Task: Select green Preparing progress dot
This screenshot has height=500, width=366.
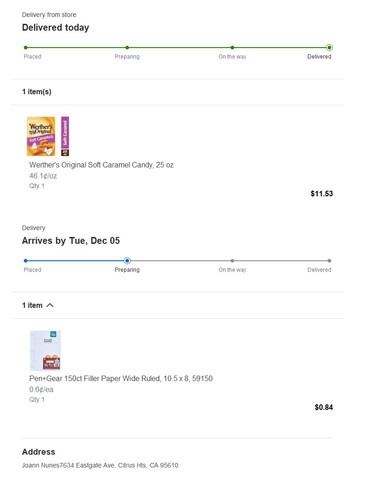Action: click(x=127, y=48)
